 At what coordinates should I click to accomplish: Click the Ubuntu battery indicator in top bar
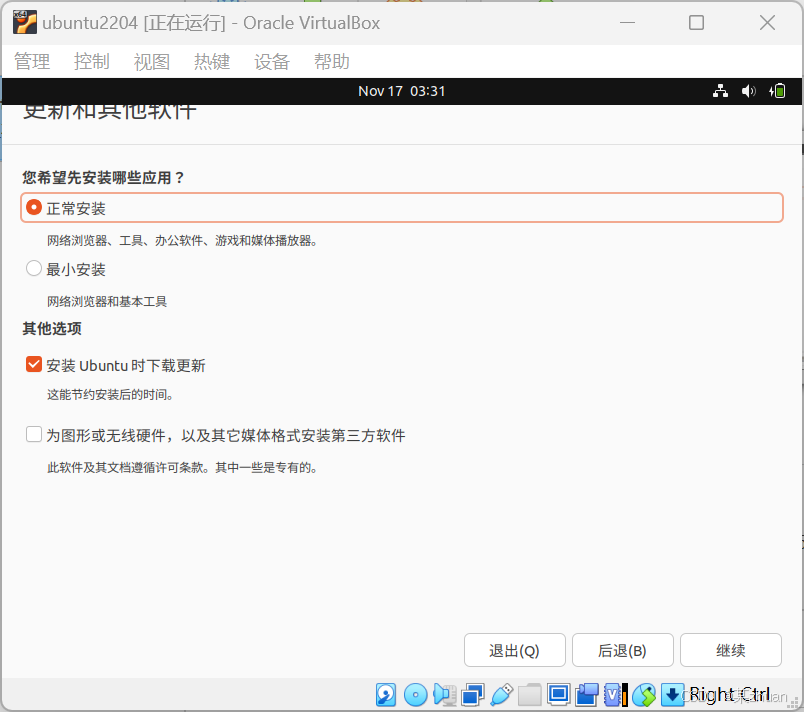[x=777, y=91]
